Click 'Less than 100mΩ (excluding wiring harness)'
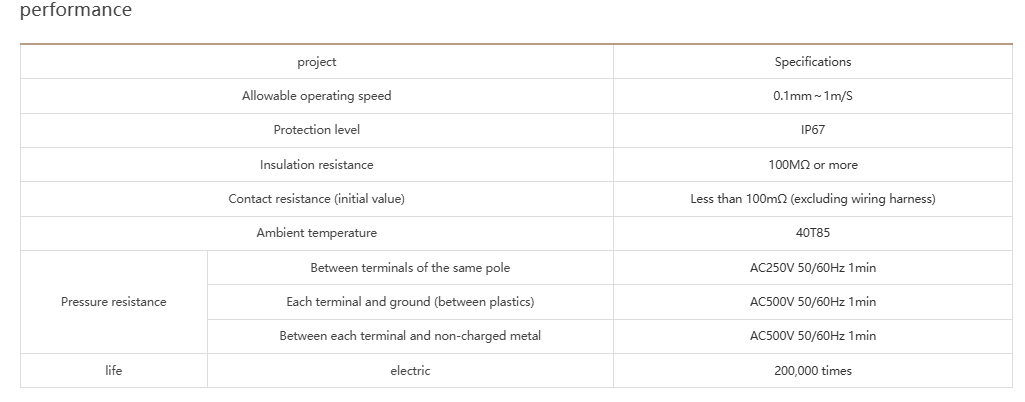 [812, 199]
